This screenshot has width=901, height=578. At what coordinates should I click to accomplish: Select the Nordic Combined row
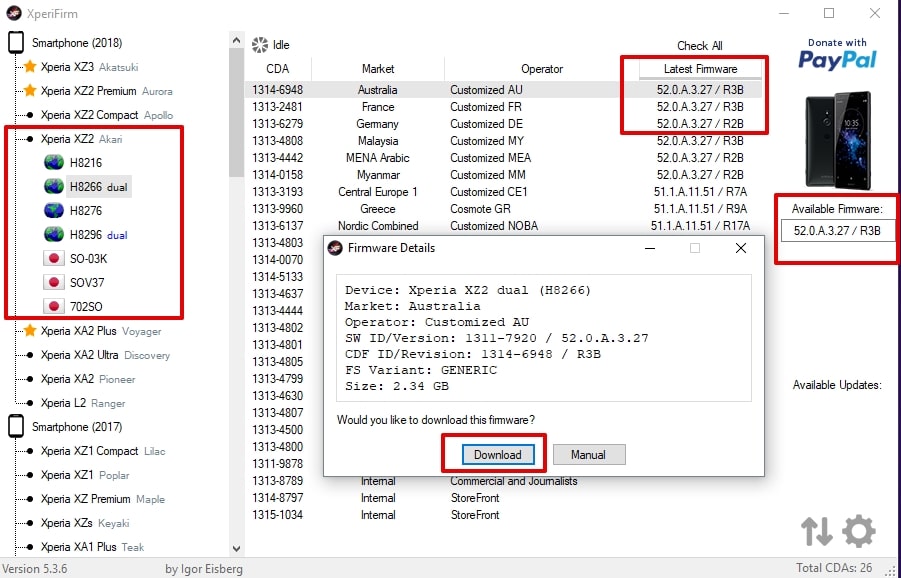503,226
